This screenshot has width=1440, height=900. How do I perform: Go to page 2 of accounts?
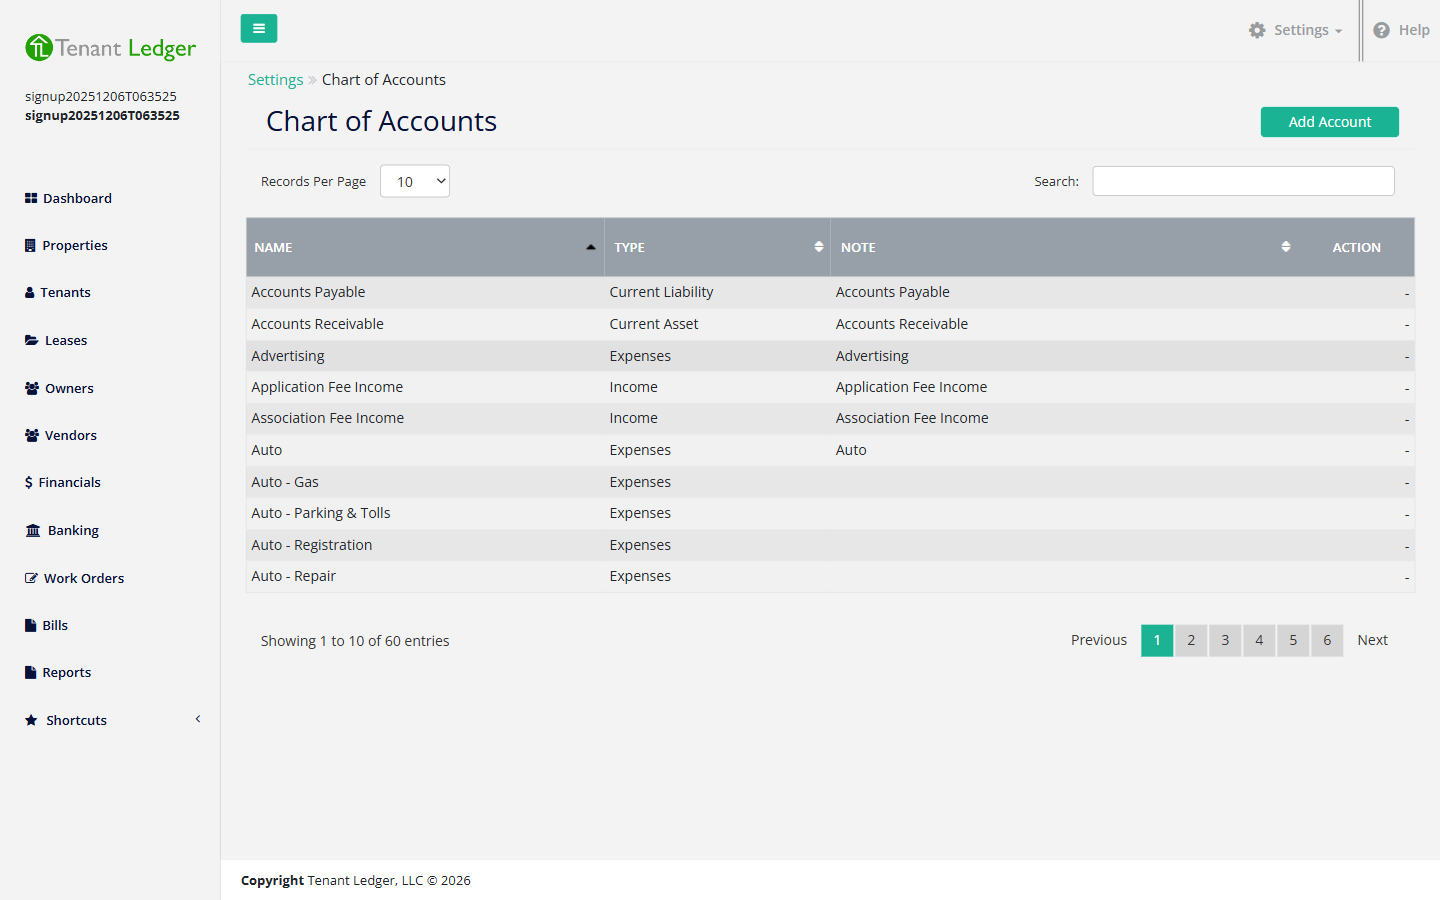1191,640
